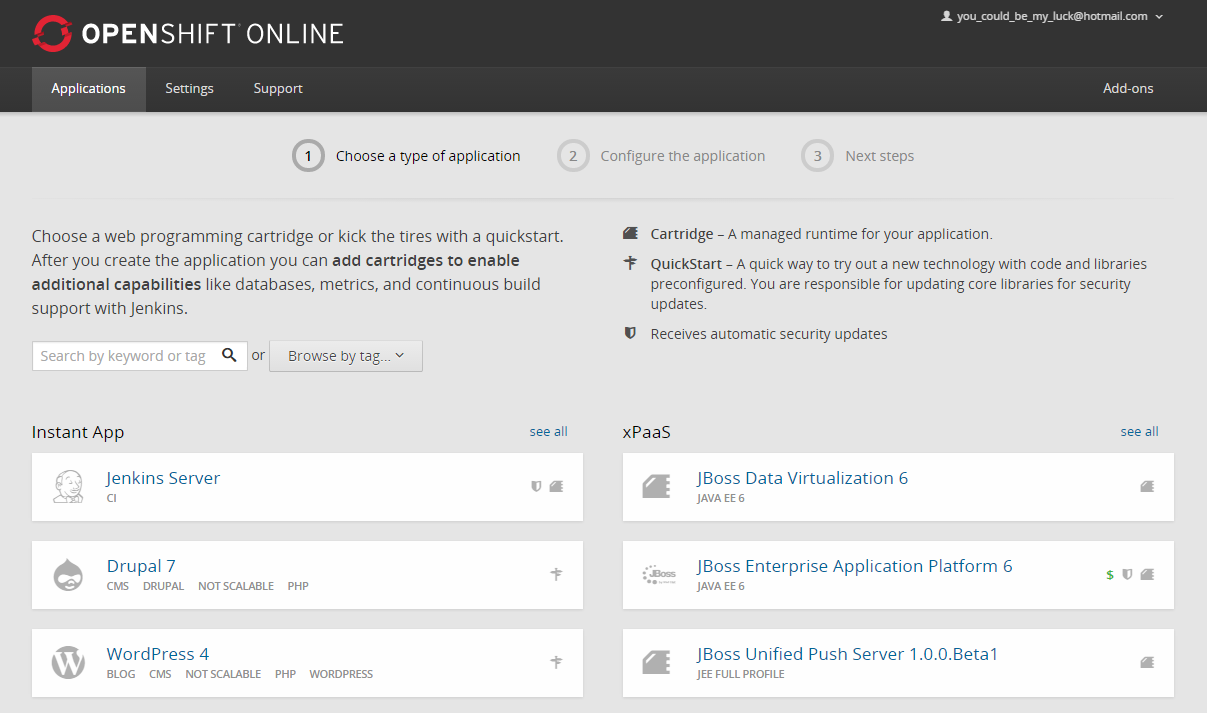The height and width of the screenshot is (713, 1207).
Task: Open the Drupal 7 application link
Action: point(141,566)
